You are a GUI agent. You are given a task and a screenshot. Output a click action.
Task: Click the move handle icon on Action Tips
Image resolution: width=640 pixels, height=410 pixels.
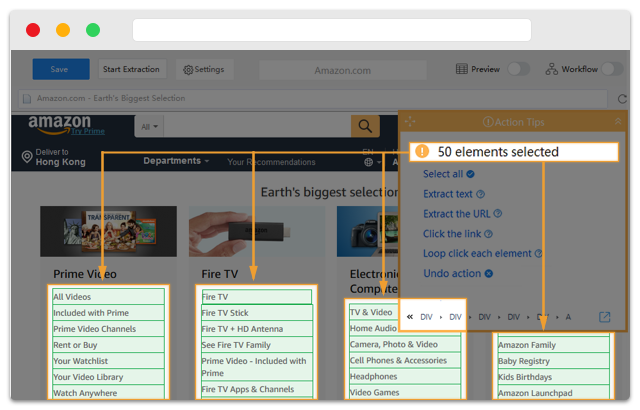pyautogui.click(x=410, y=121)
